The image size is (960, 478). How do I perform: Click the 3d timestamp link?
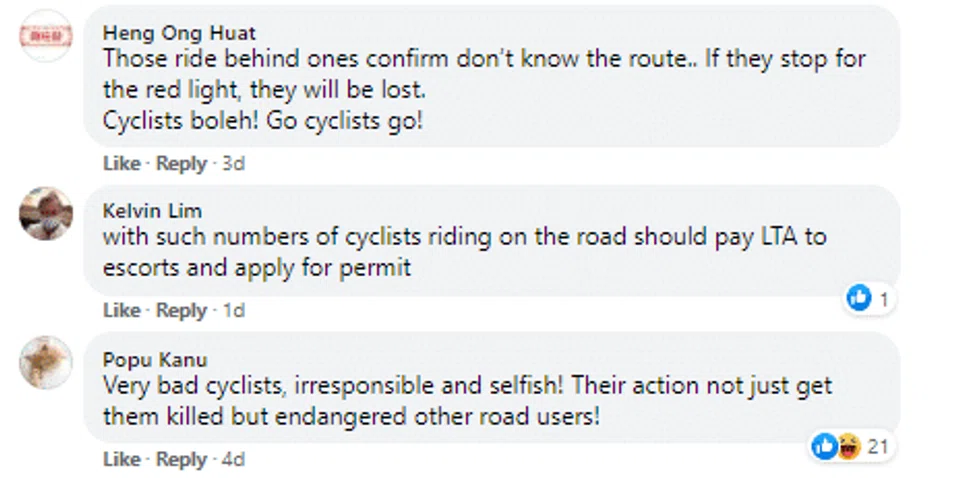(232, 163)
